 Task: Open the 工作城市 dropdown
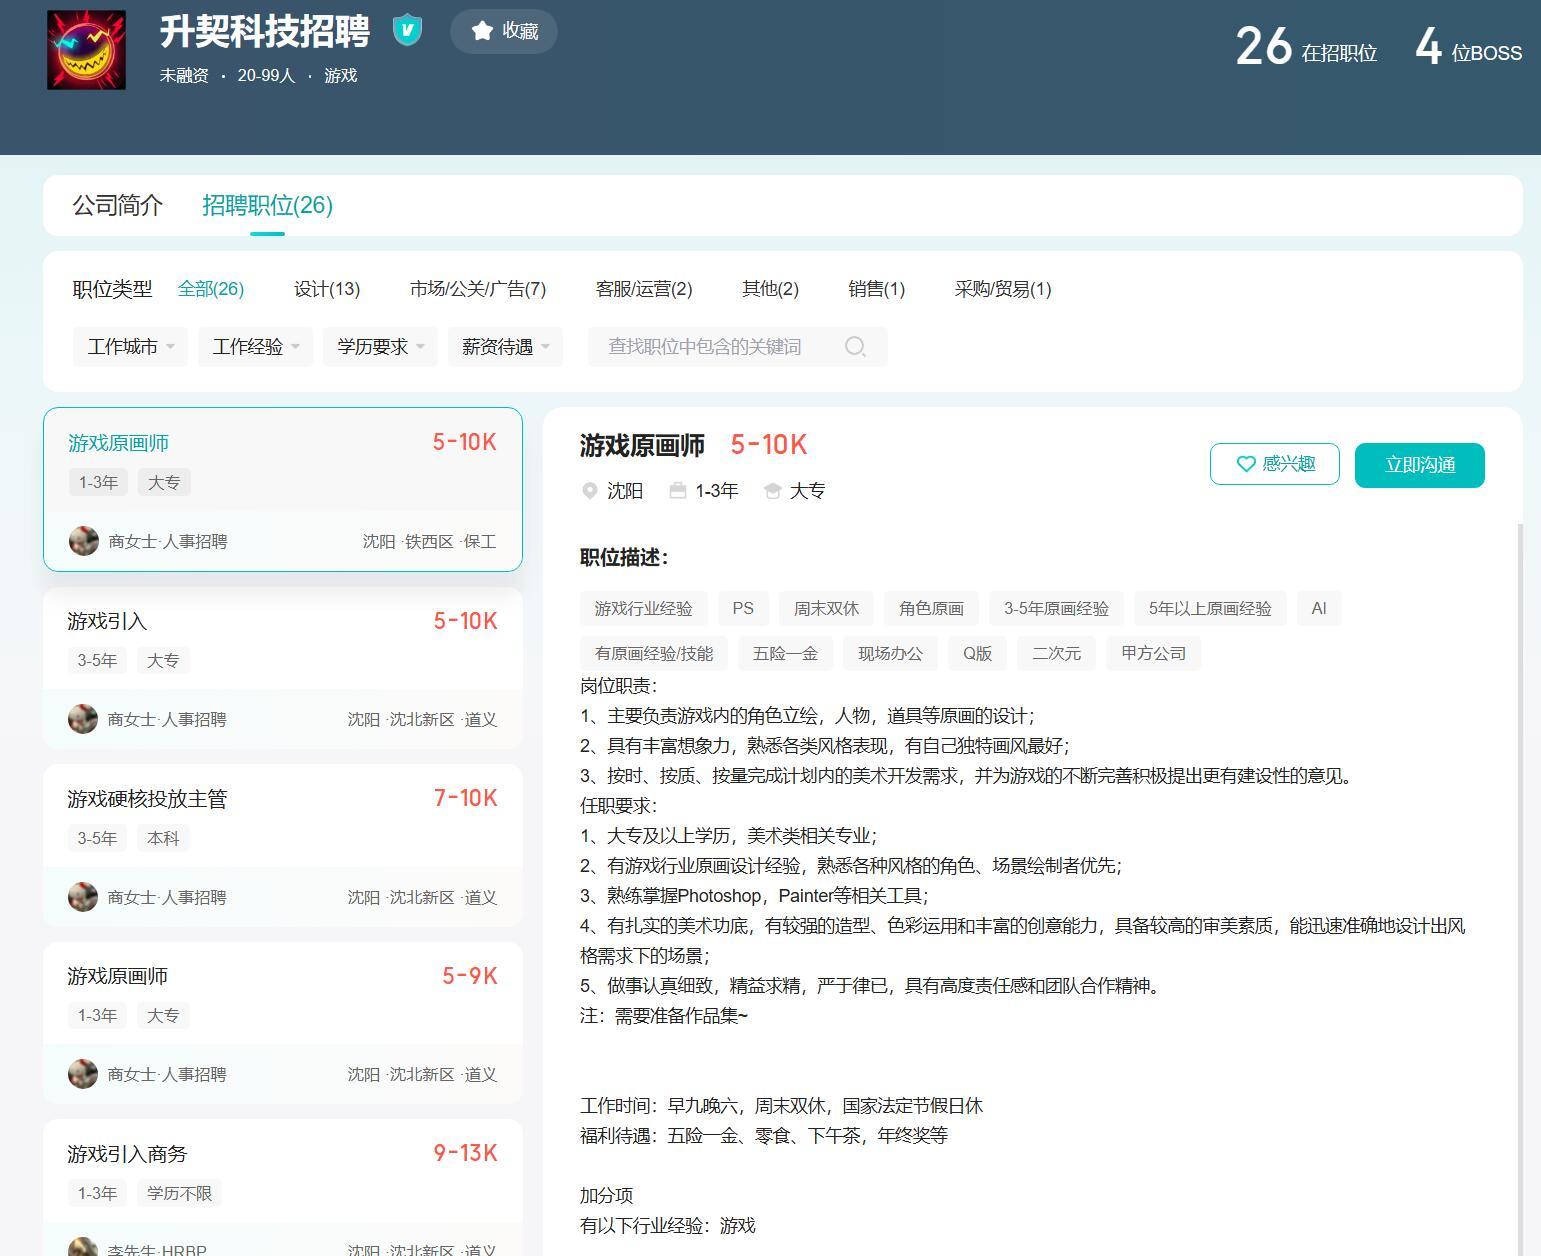click(x=130, y=347)
